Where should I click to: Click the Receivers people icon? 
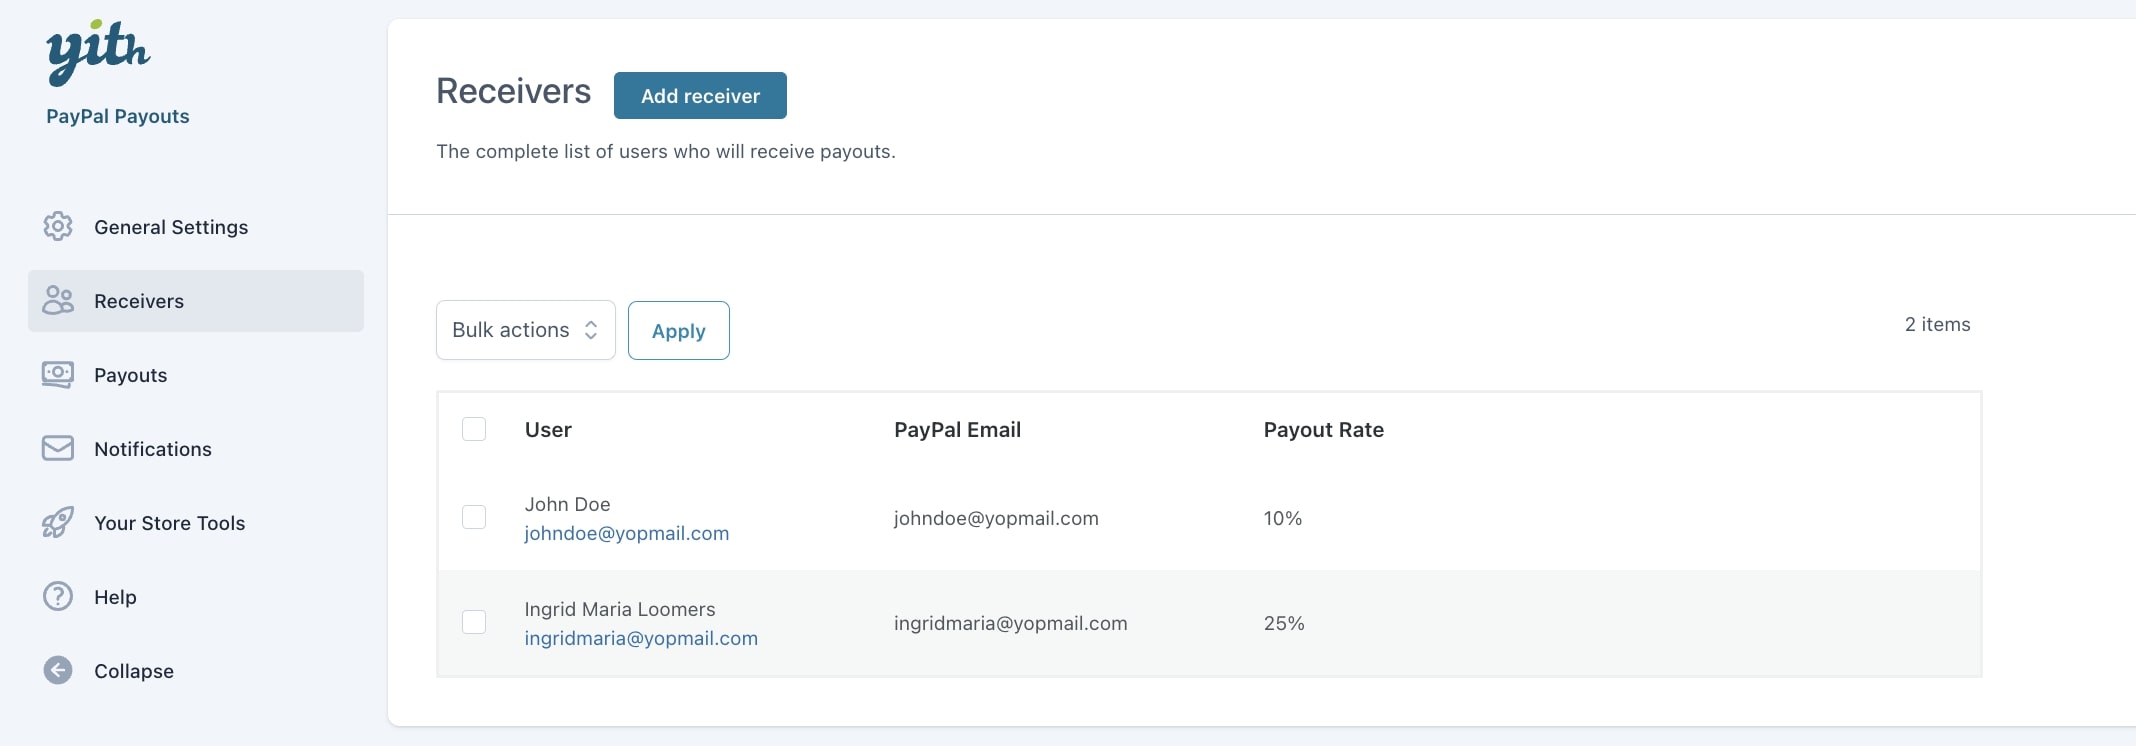pos(58,301)
